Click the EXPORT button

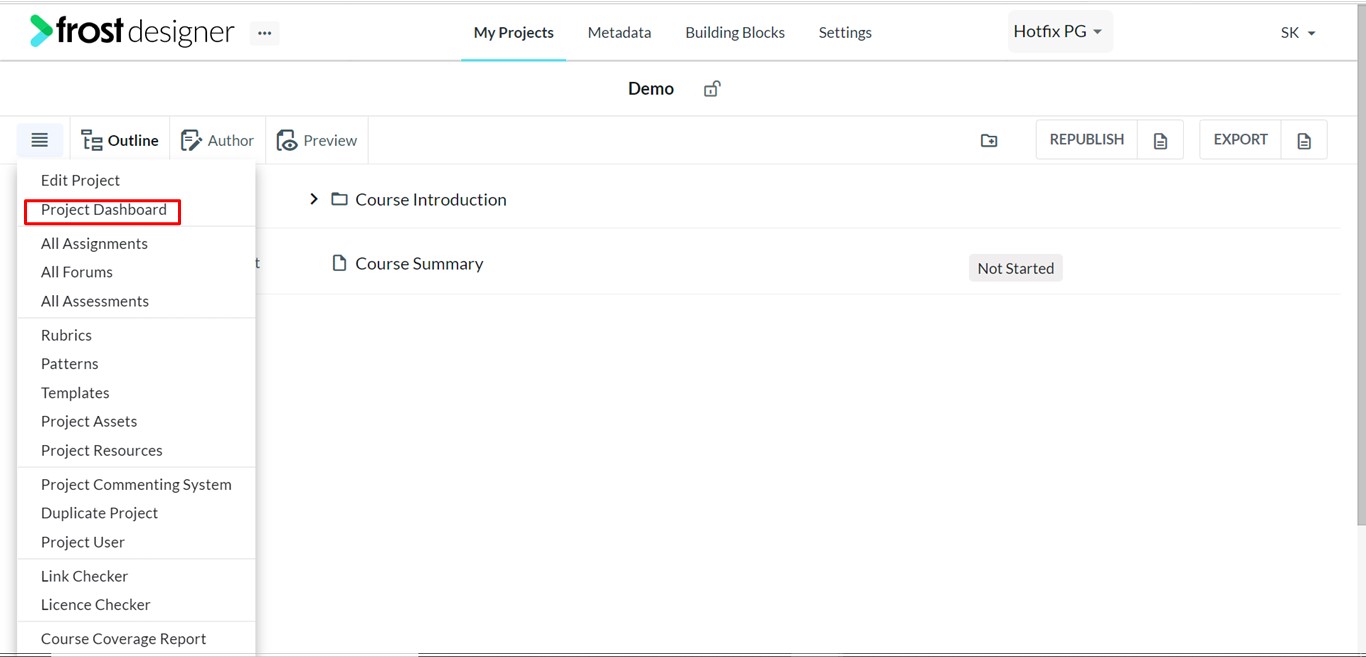pos(1241,140)
